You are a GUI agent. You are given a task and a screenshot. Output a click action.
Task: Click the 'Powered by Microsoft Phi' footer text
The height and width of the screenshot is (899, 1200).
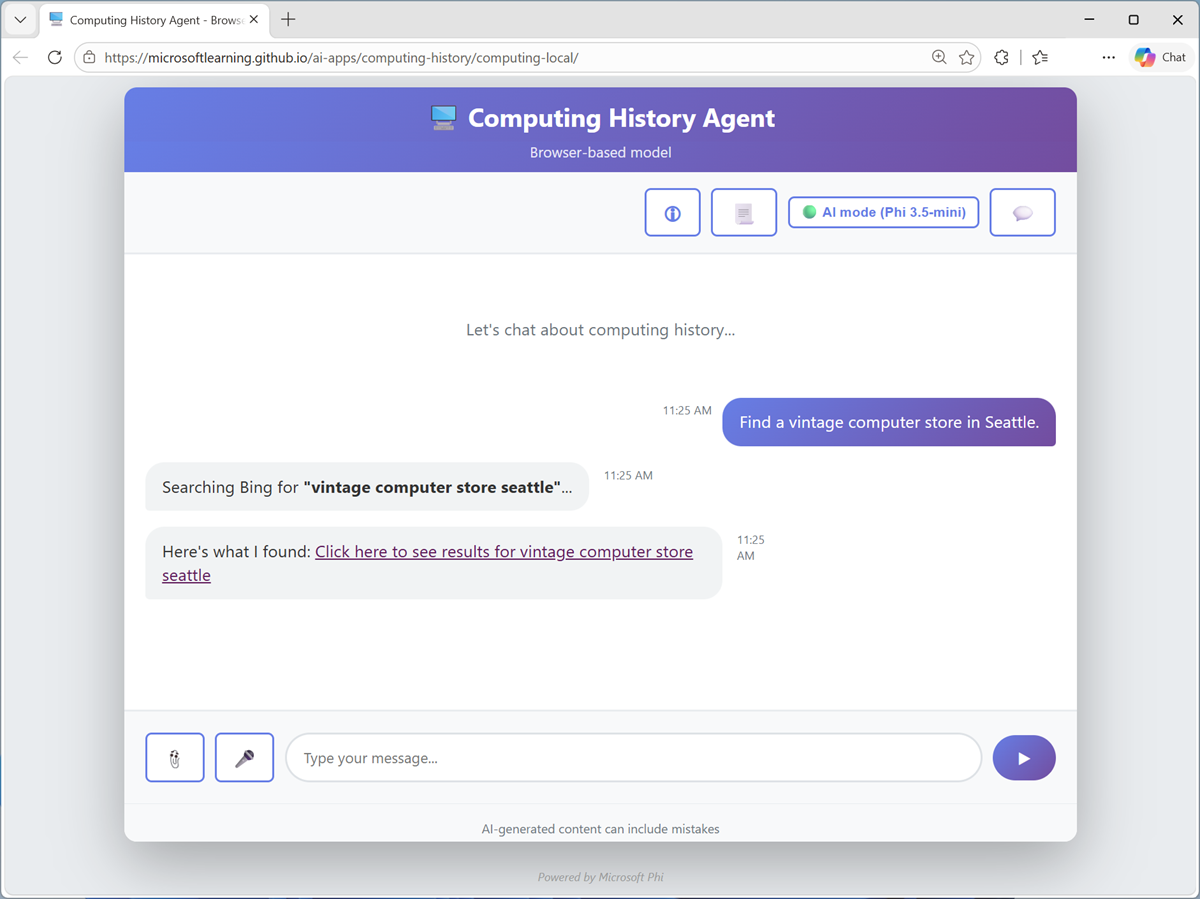600,877
